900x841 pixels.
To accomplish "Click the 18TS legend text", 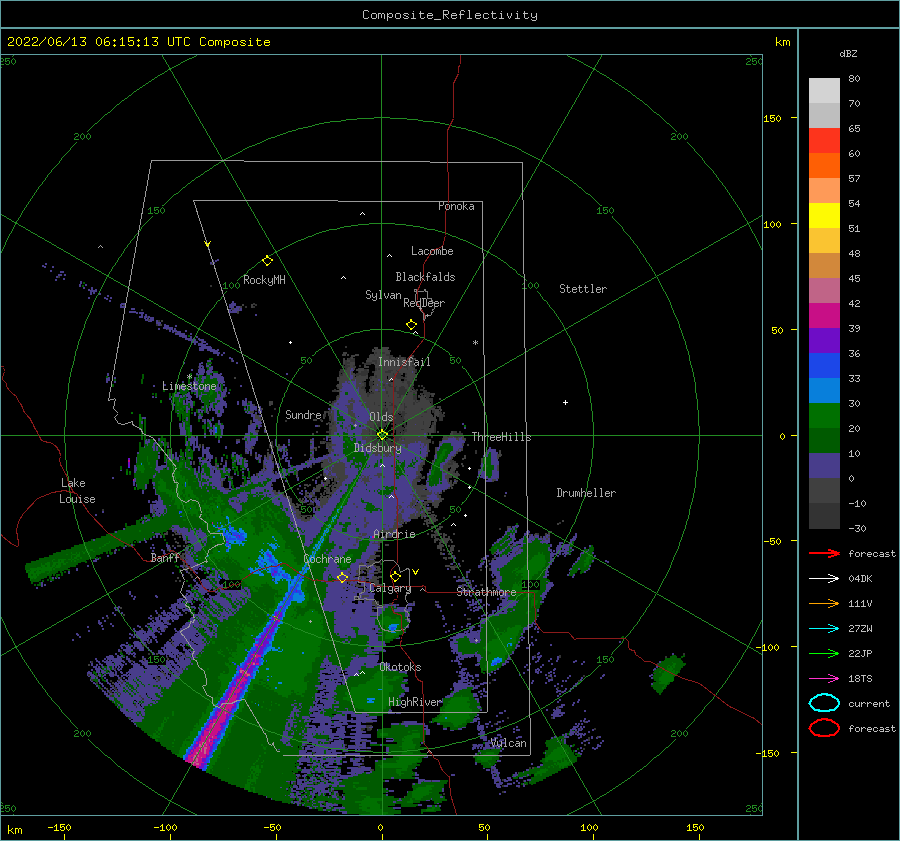I will pyautogui.click(x=860, y=678).
